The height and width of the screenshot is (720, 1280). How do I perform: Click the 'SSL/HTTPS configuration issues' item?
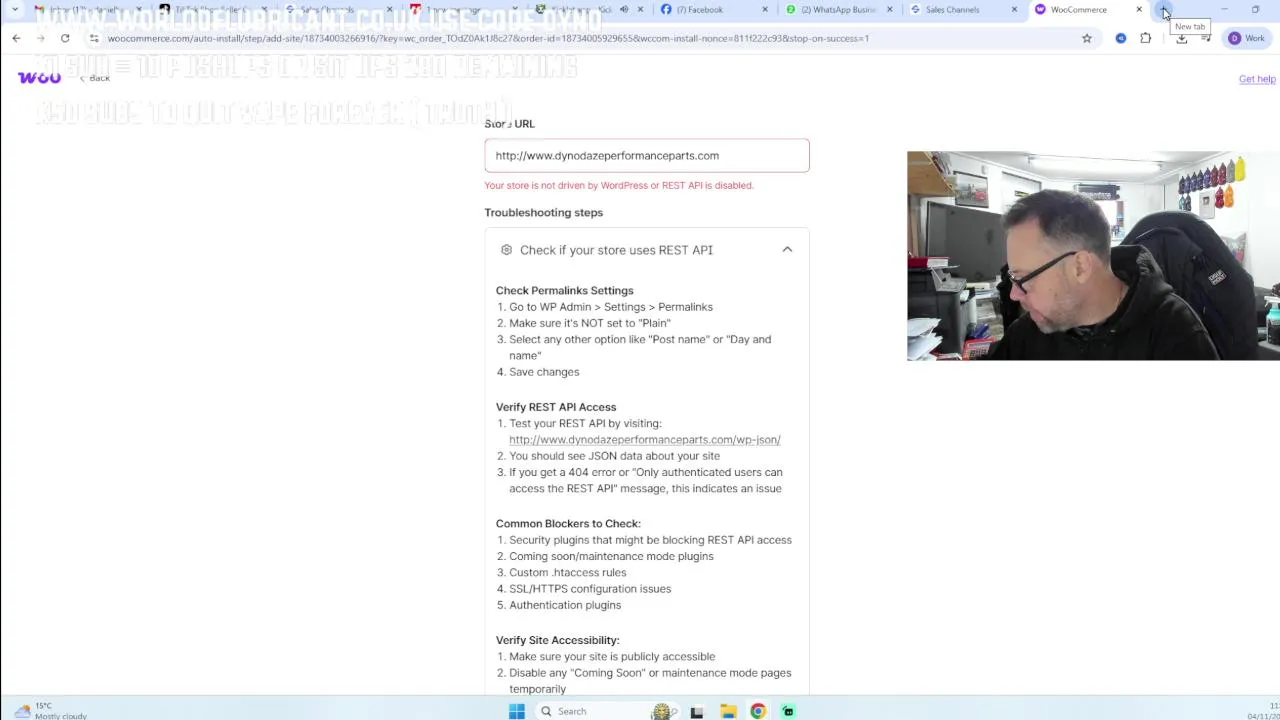tap(590, 589)
